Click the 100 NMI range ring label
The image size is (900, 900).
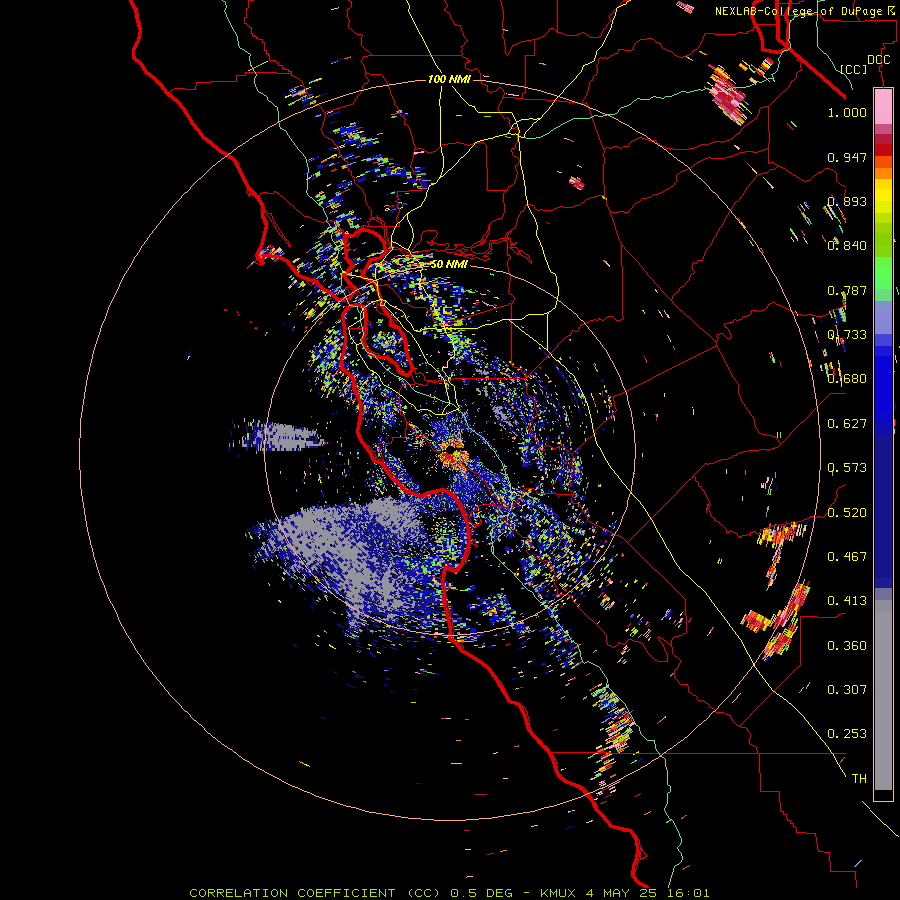pos(449,79)
